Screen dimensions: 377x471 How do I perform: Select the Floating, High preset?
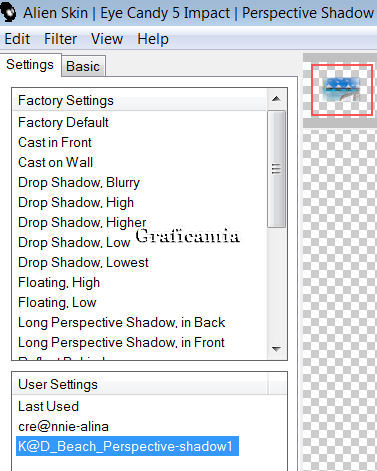click(59, 283)
